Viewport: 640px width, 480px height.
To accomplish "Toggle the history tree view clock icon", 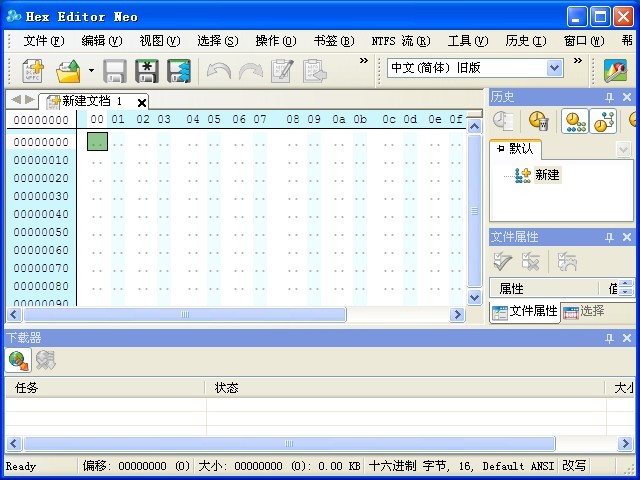I will pyautogui.click(x=603, y=121).
